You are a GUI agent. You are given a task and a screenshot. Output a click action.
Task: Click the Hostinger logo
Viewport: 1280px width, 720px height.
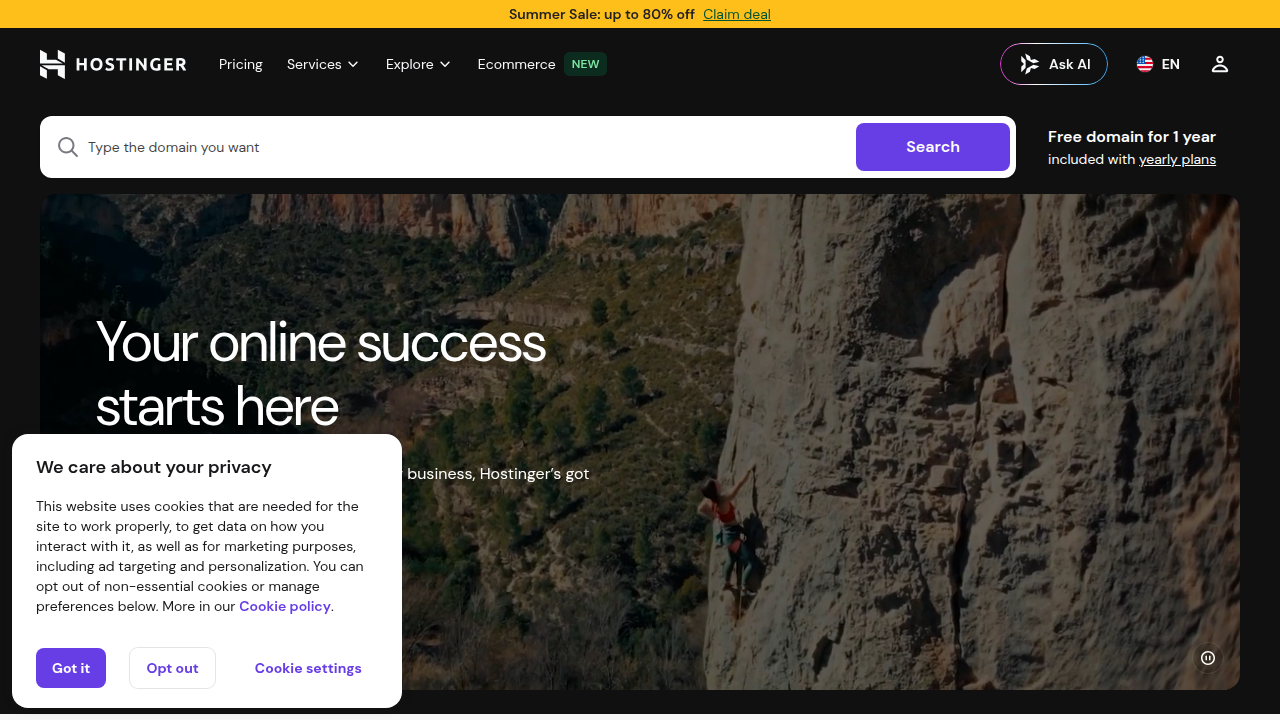click(x=113, y=64)
